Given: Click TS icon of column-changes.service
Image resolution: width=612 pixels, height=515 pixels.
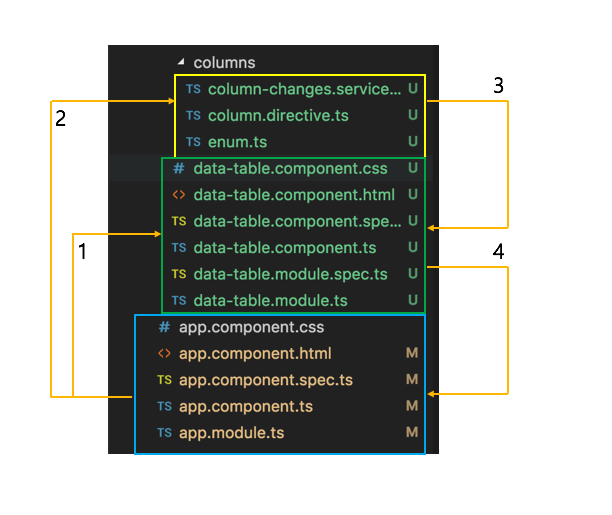Looking at the screenshot, I should tap(193, 89).
